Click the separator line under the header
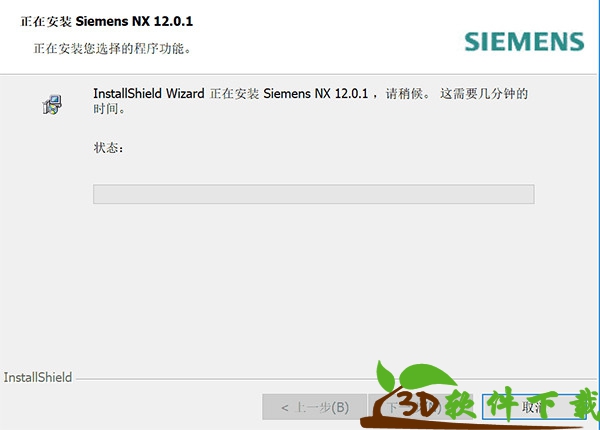 [298, 74]
